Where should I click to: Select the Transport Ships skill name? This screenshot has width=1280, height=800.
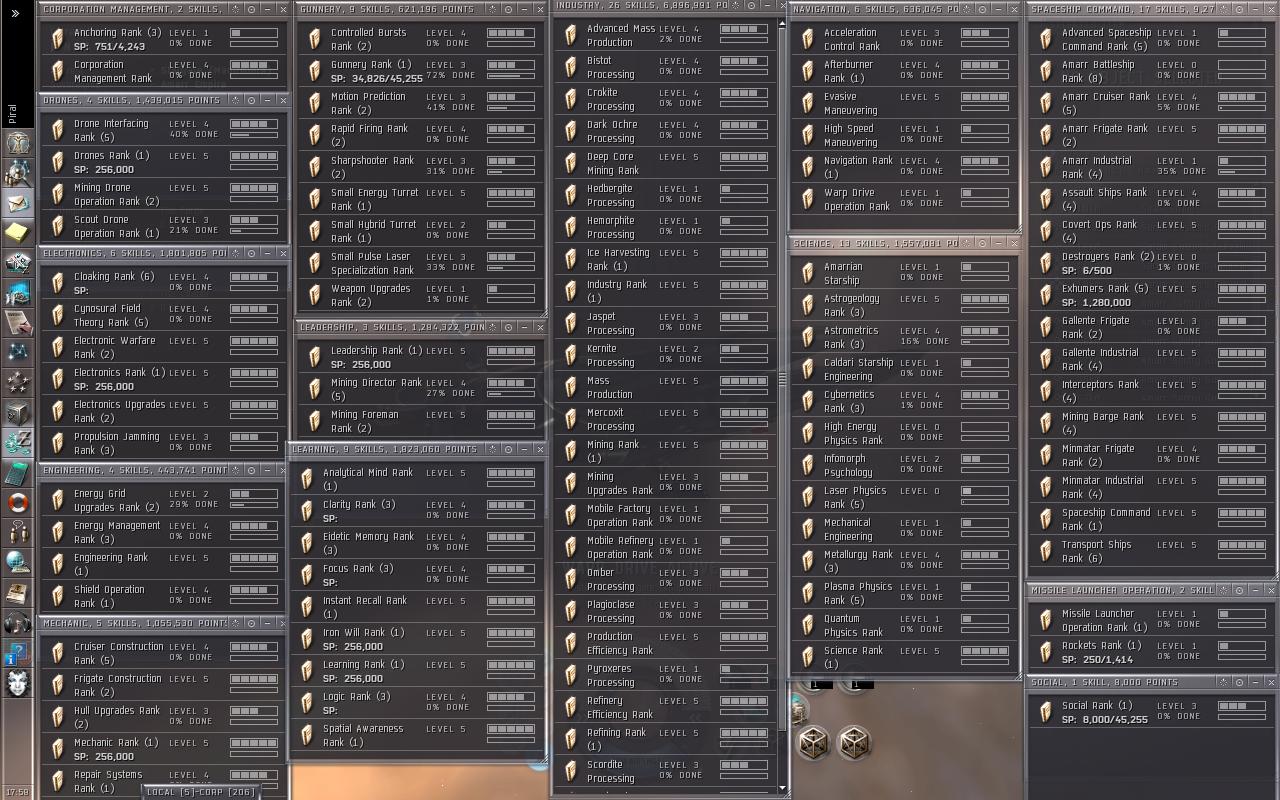[x=1096, y=551]
